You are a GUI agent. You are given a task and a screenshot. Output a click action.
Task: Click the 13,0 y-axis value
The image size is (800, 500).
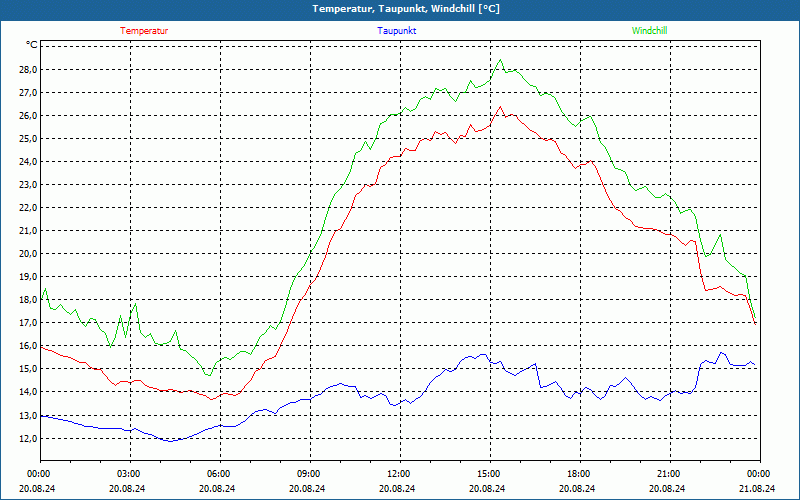pyautogui.click(x=29, y=415)
